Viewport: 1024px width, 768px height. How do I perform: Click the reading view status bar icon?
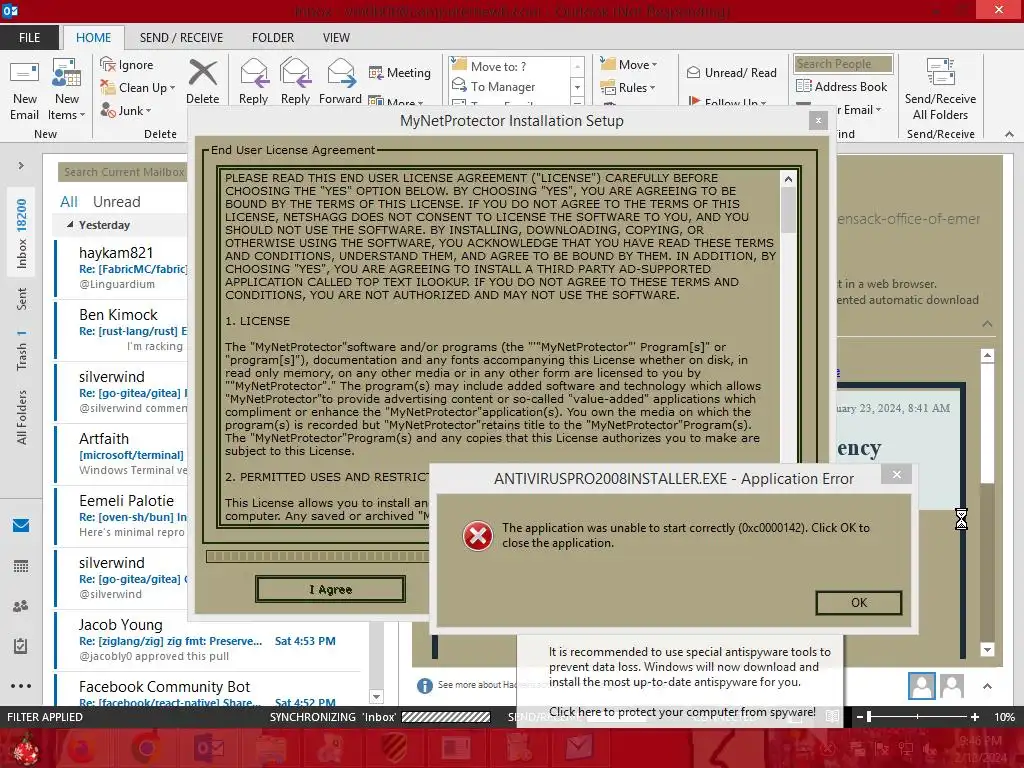coord(832,716)
